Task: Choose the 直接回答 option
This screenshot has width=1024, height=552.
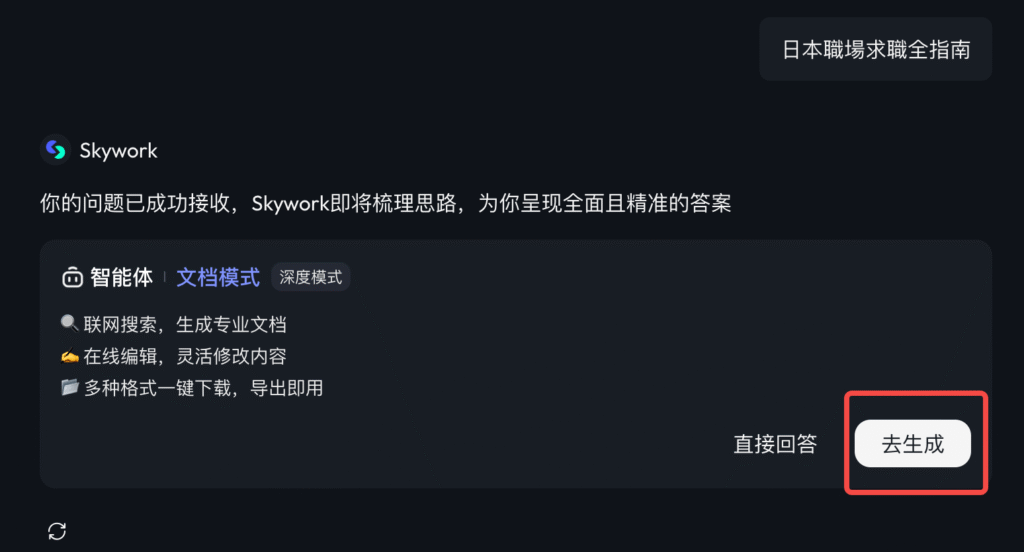Action: (775, 444)
